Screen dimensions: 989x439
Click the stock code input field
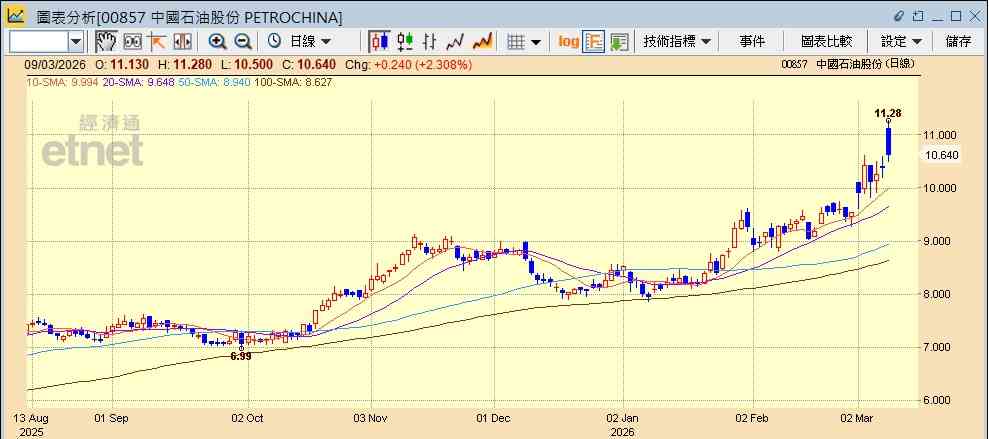pyautogui.click(x=38, y=42)
